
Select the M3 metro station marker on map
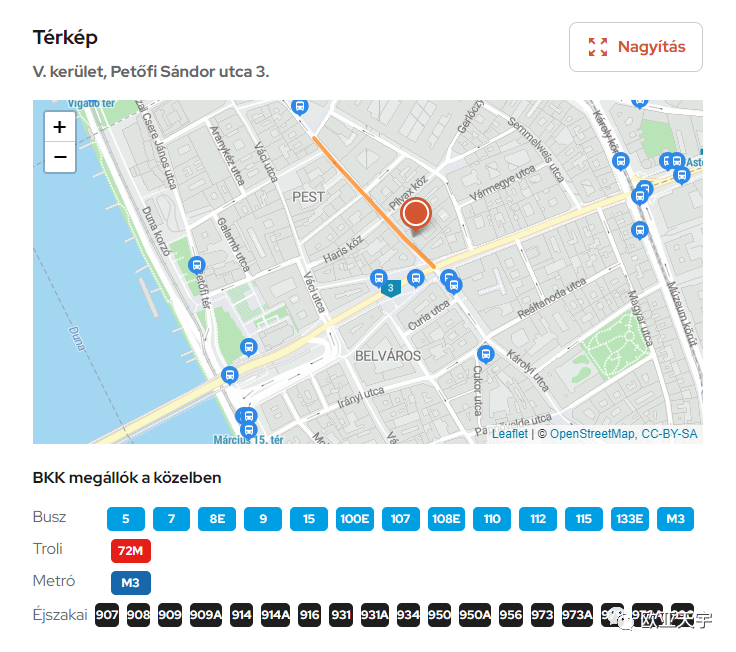coord(391,288)
